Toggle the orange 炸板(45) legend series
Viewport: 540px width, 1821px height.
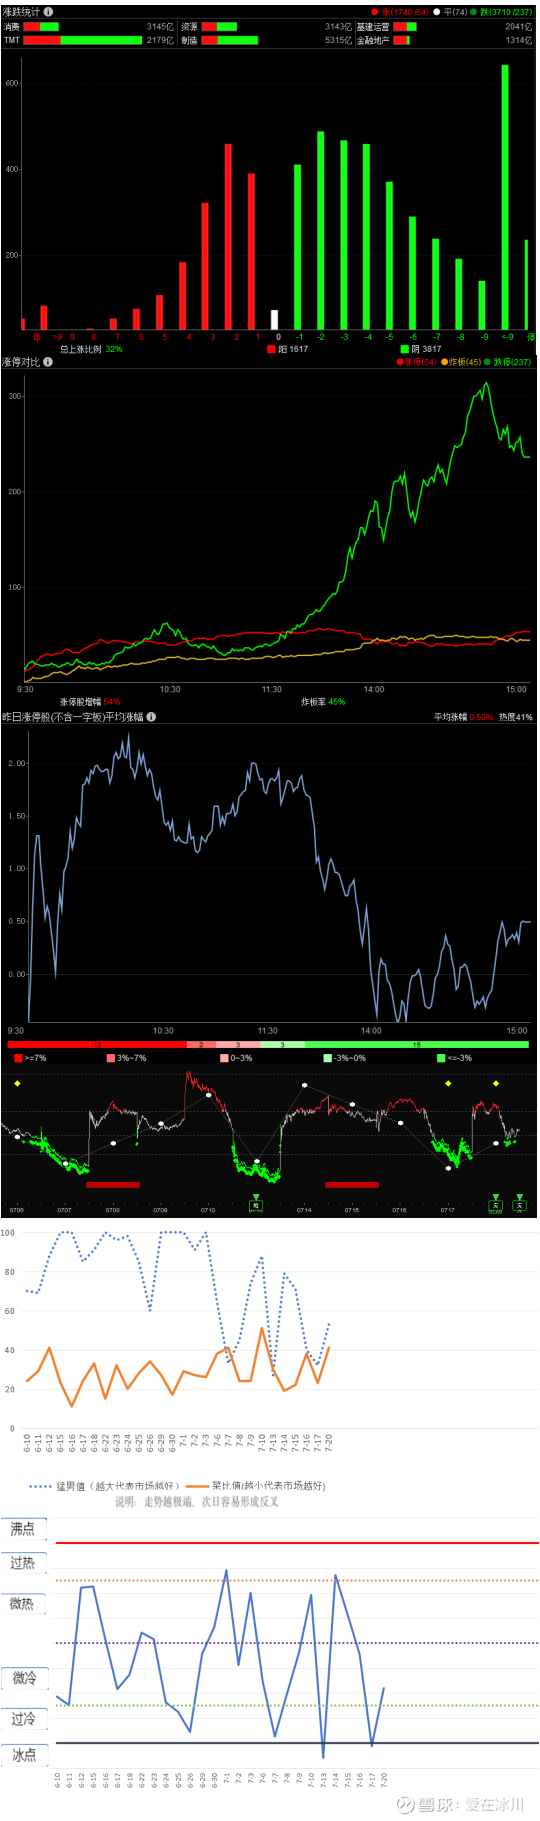461,362
